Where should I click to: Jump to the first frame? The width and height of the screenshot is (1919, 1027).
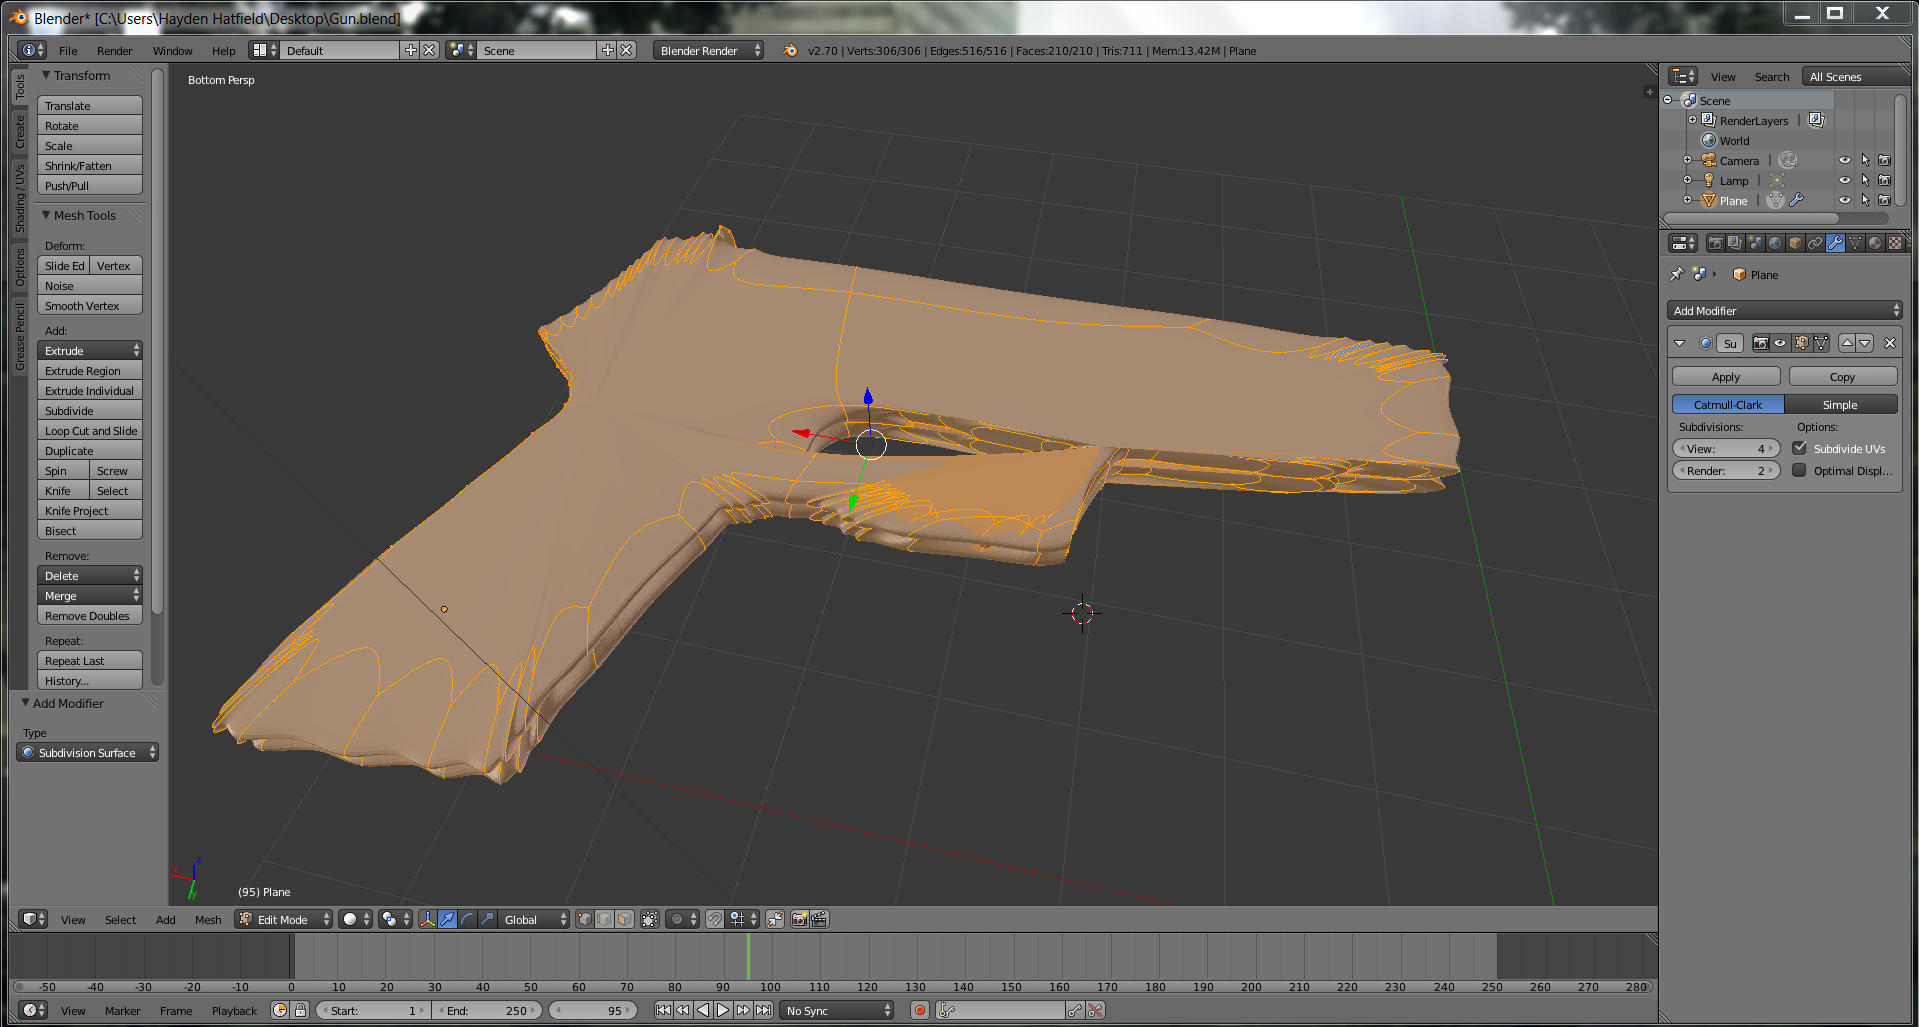pyautogui.click(x=663, y=1010)
